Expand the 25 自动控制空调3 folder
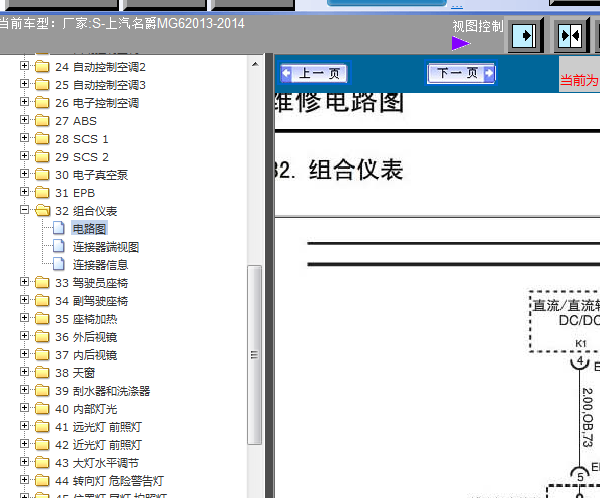The width and height of the screenshot is (600, 498). point(24,84)
